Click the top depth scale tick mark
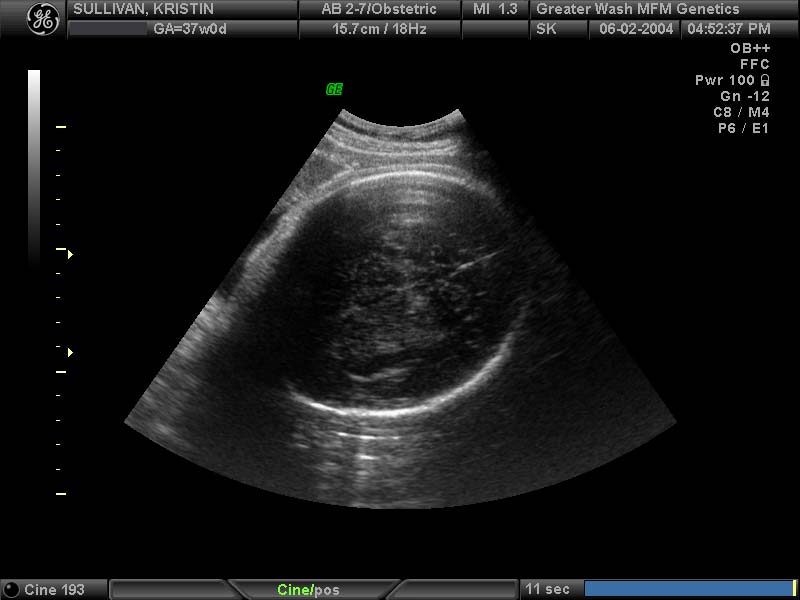Viewport: 800px width, 600px height. click(x=61, y=128)
